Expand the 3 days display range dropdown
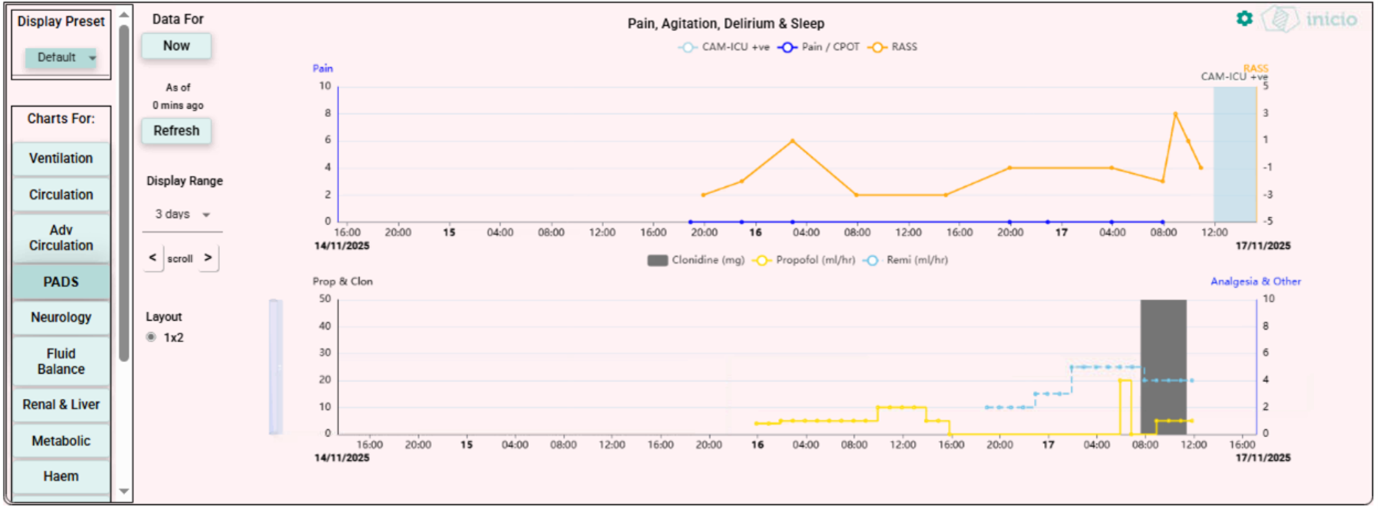Image resolution: width=1378 pixels, height=510 pixels. point(182,215)
